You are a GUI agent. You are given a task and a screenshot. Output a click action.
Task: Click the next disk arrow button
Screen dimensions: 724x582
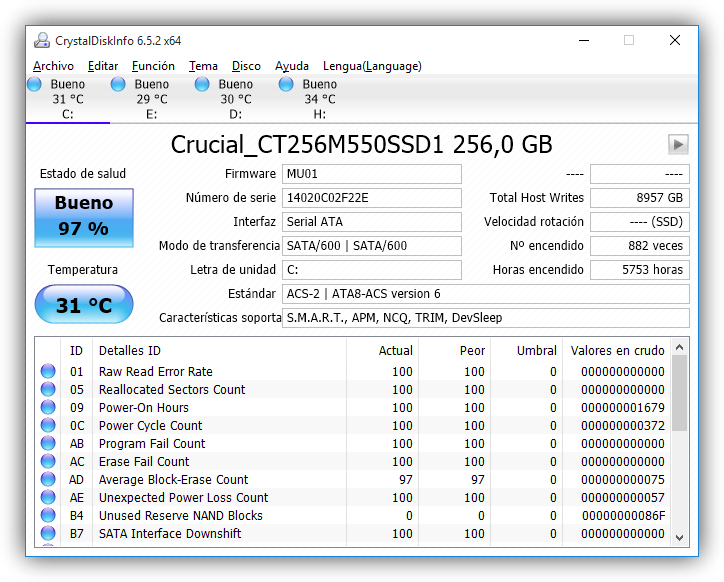tap(678, 145)
